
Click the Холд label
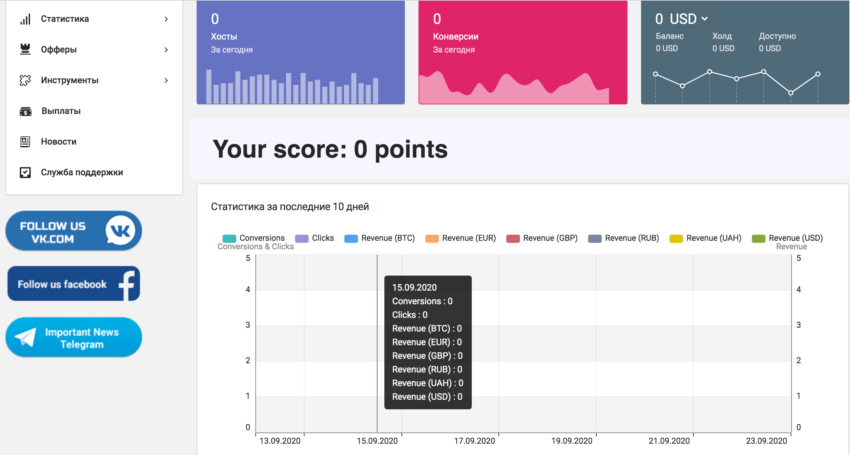[x=722, y=36]
